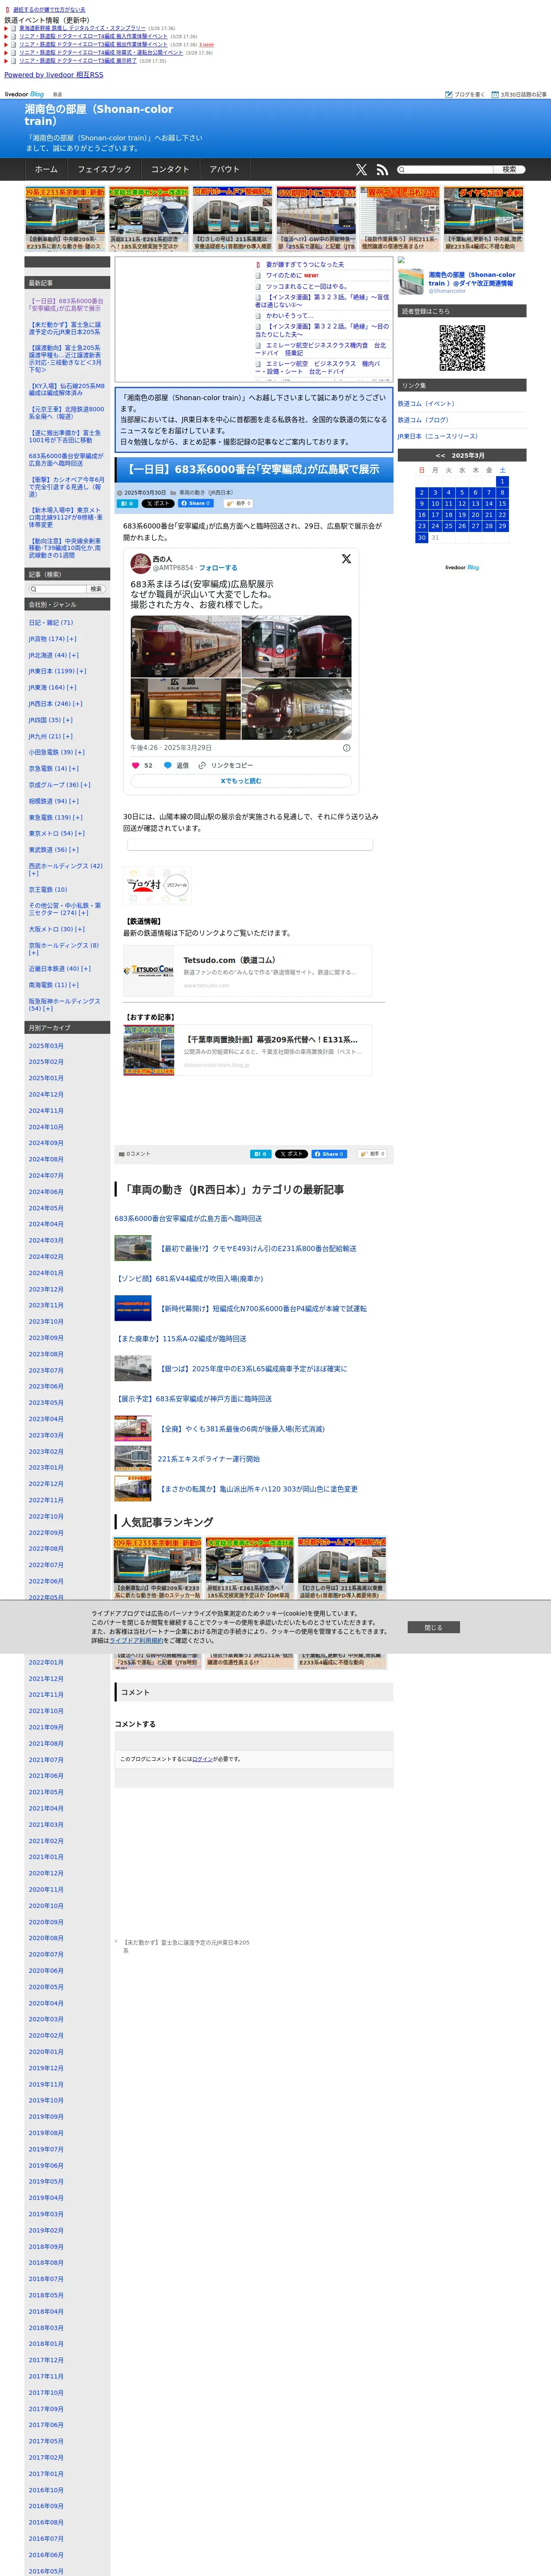
Task: Open 車両の動き（JR西日本） category tag under title
Action: [x=206, y=493]
